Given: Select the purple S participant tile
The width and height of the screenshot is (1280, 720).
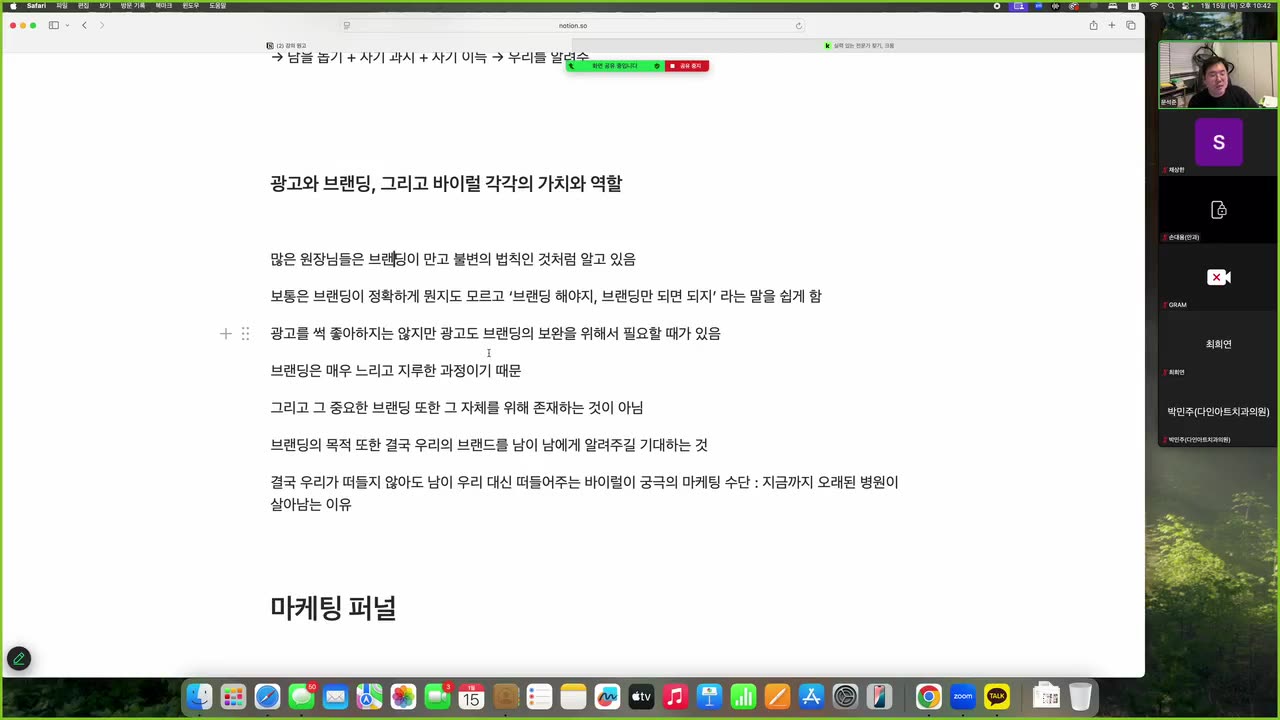Looking at the screenshot, I should [x=1218, y=142].
